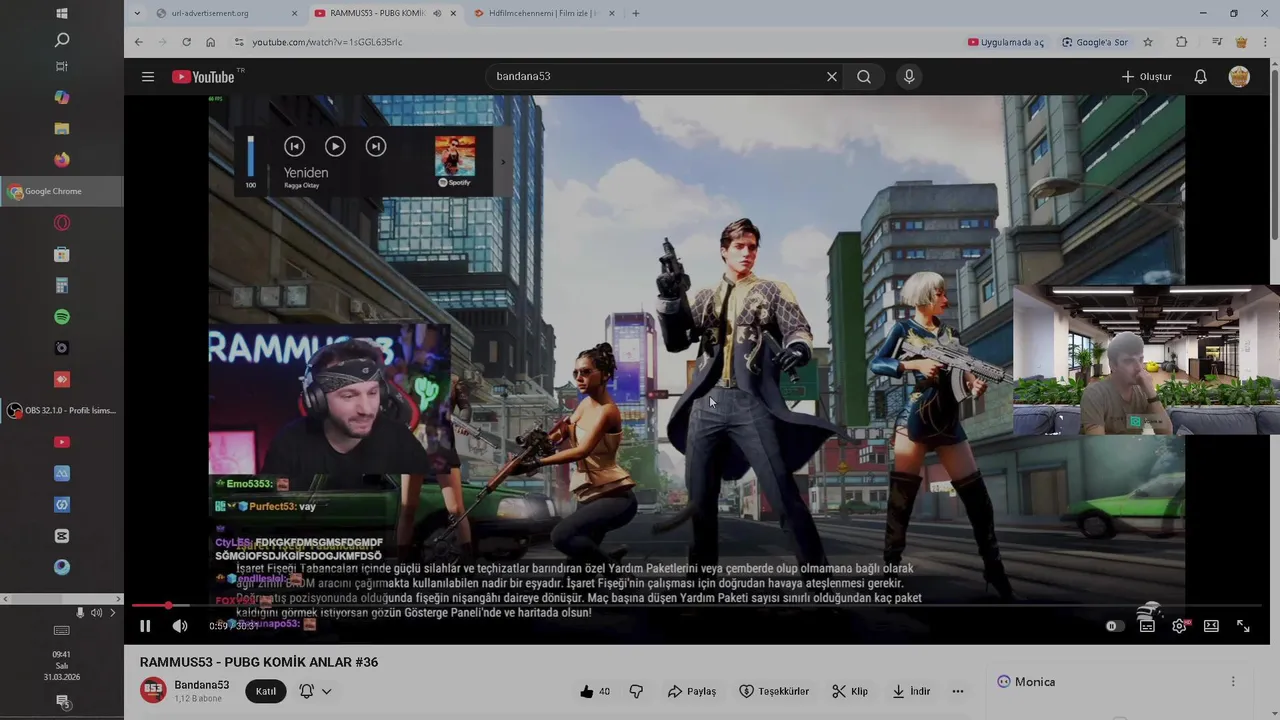The height and width of the screenshot is (720, 1280).
Task: Open Monica panel options menu
Action: point(1233,681)
